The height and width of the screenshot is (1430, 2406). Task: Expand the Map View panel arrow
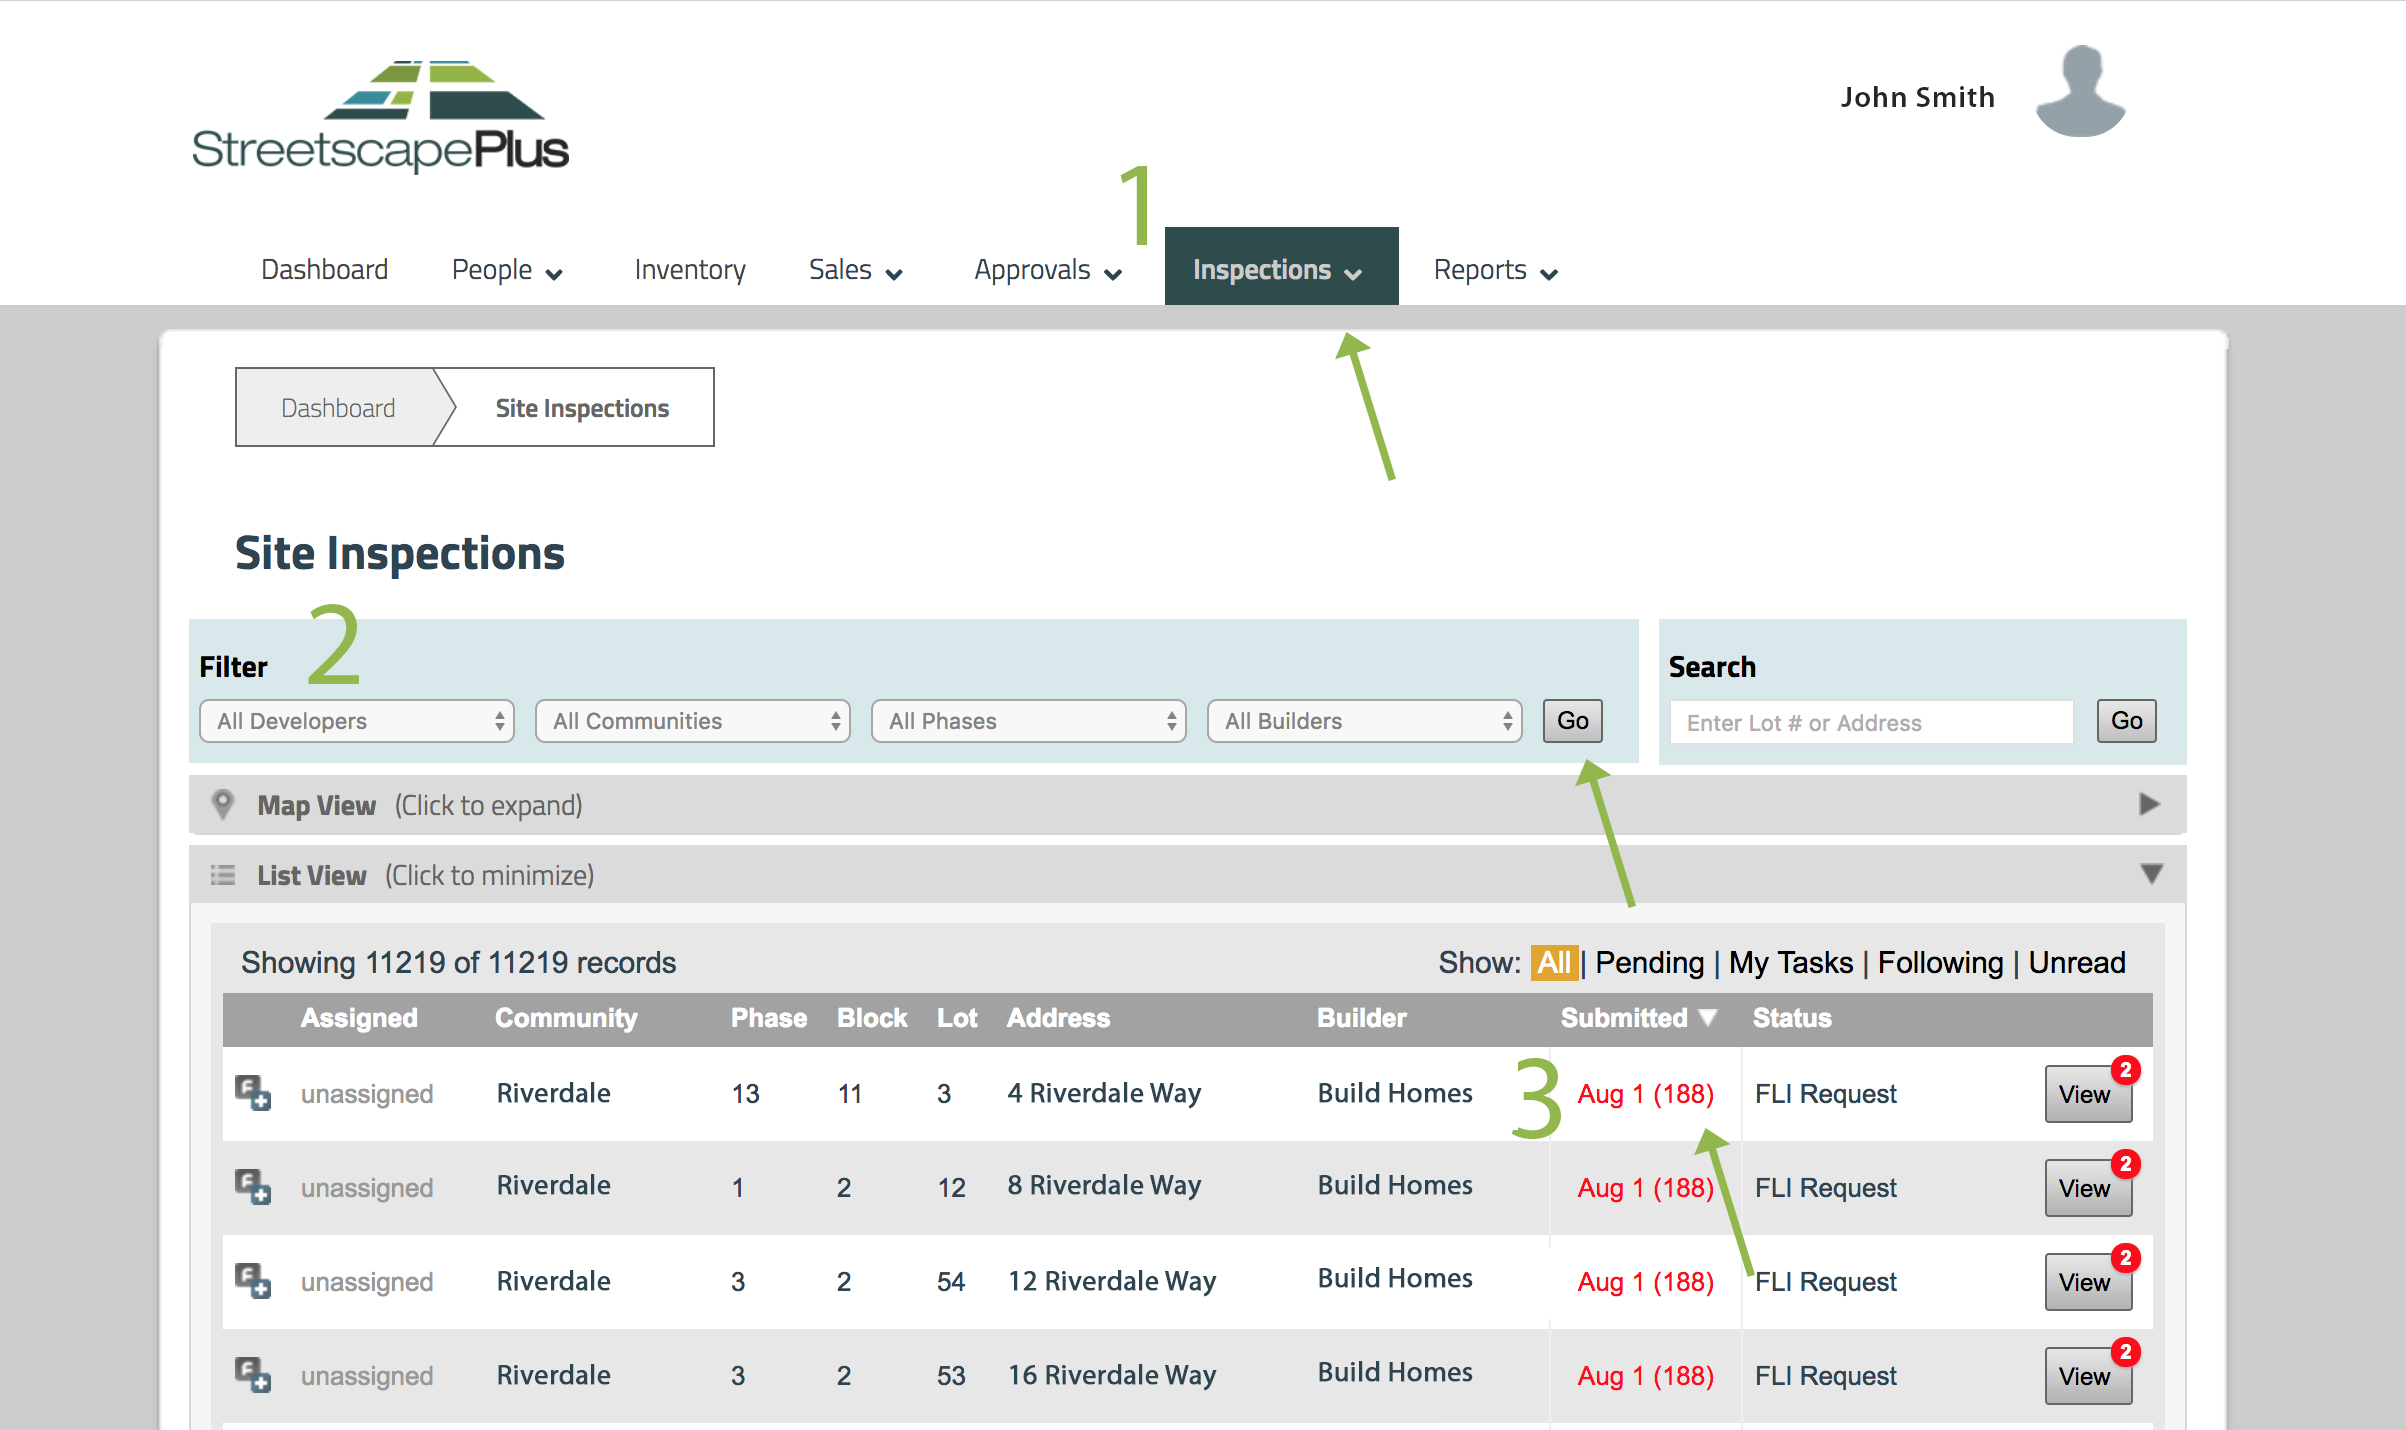(x=2149, y=805)
